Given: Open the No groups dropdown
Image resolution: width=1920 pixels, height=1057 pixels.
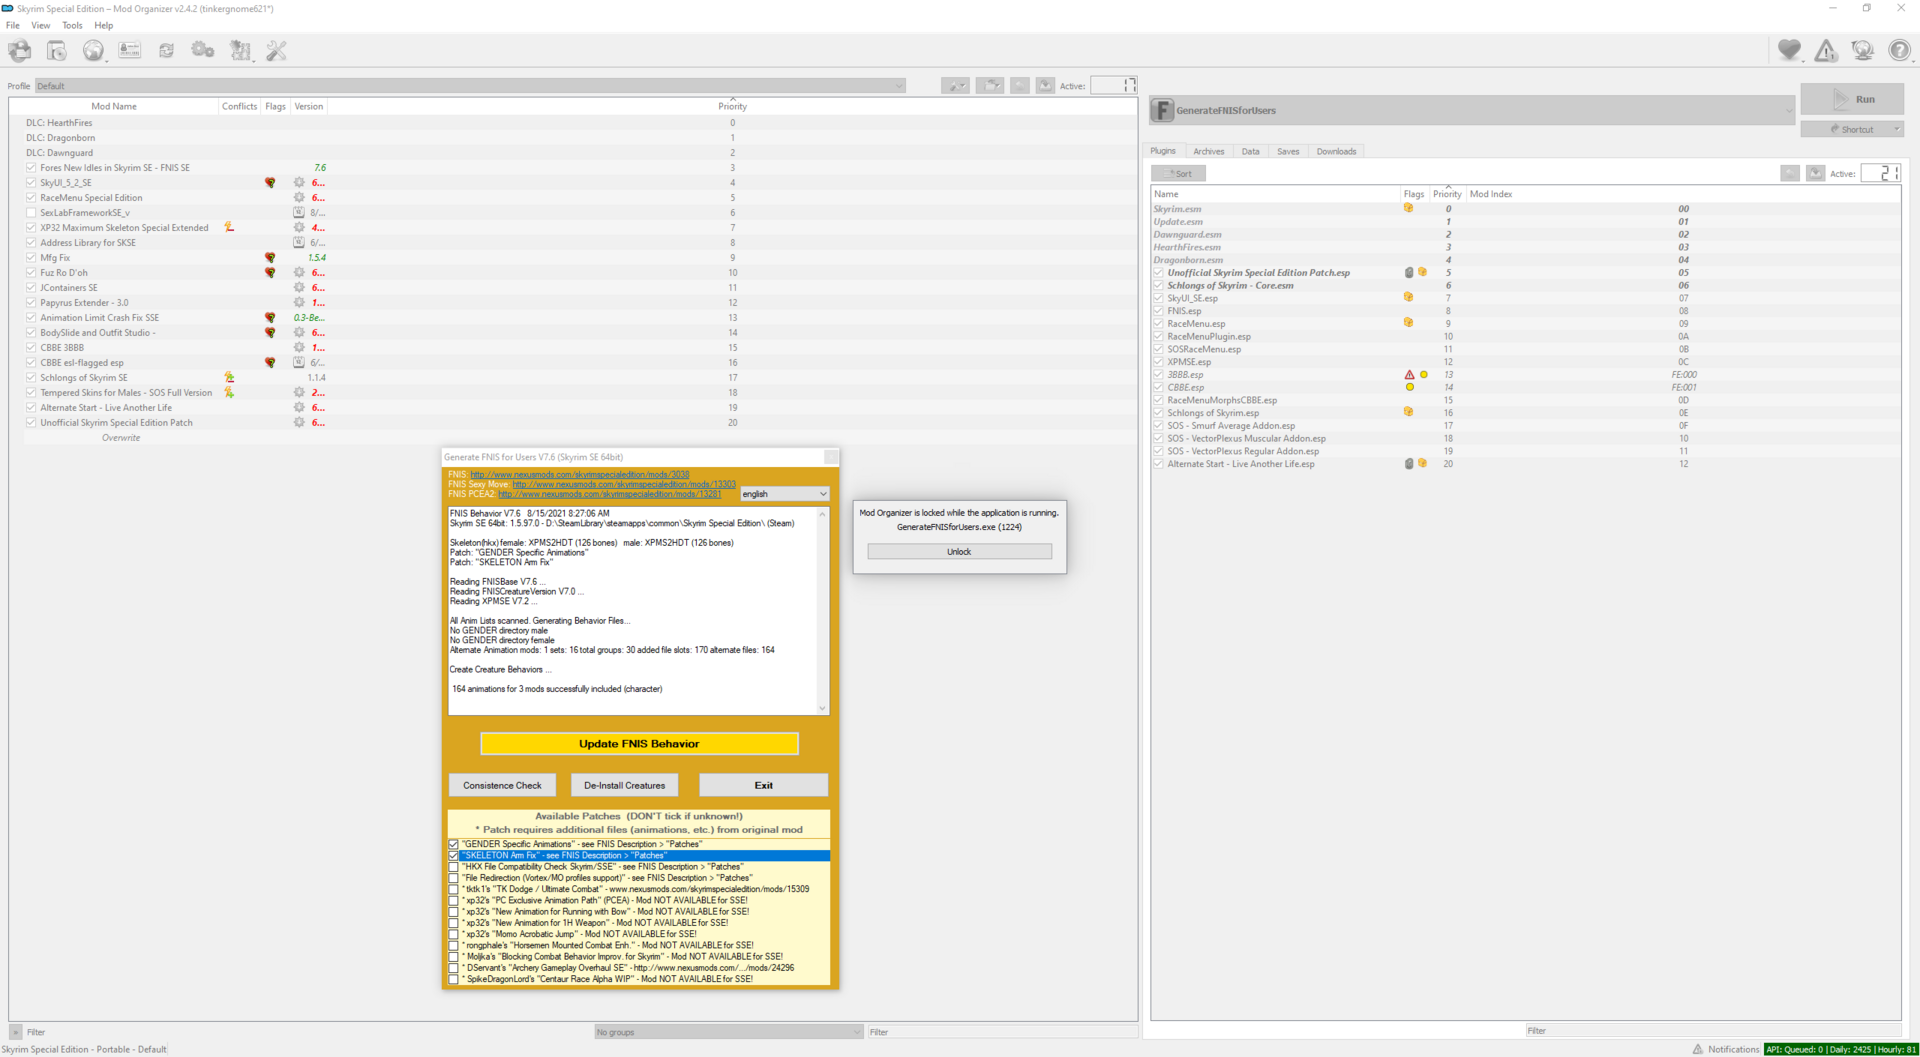Looking at the screenshot, I should pyautogui.click(x=728, y=1032).
